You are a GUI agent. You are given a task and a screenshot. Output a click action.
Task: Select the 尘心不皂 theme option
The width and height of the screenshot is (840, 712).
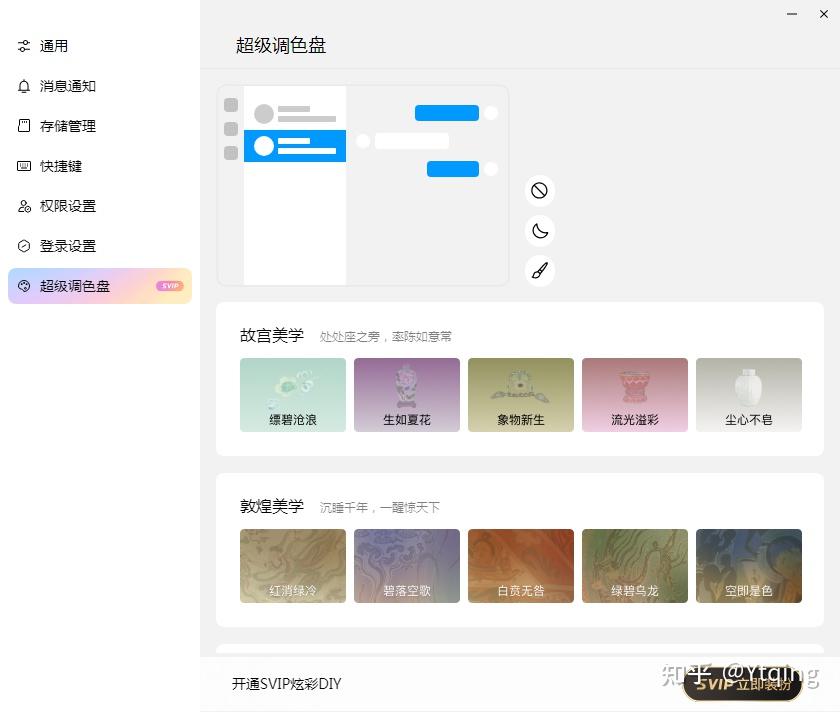pos(749,394)
